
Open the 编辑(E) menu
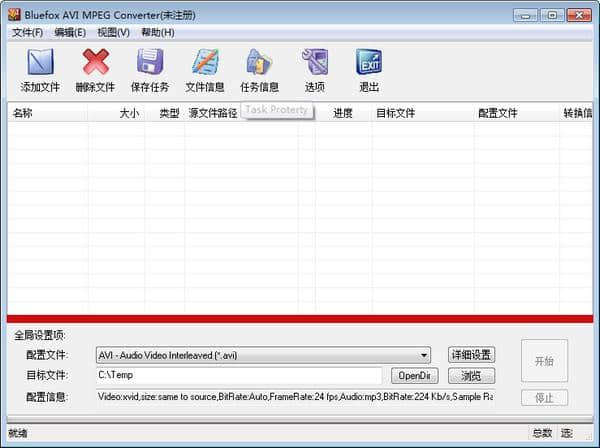click(70, 33)
